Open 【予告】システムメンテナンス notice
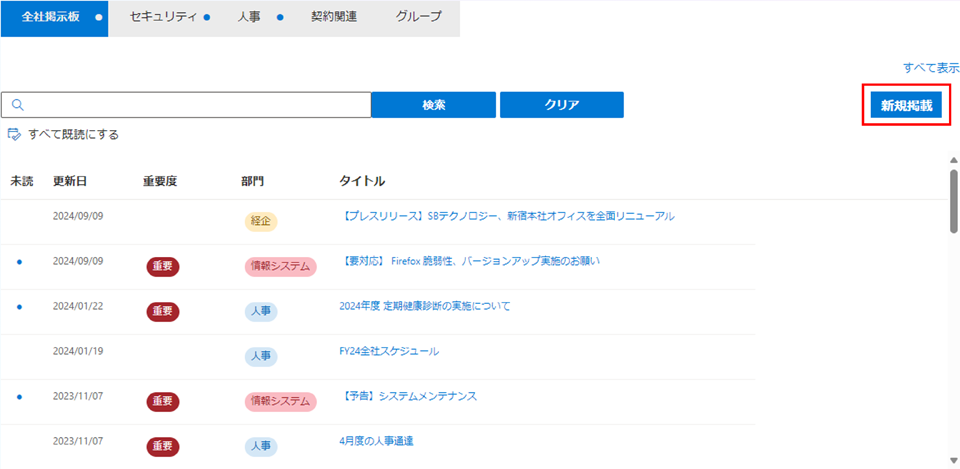This screenshot has width=960, height=469. [x=408, y=396]
